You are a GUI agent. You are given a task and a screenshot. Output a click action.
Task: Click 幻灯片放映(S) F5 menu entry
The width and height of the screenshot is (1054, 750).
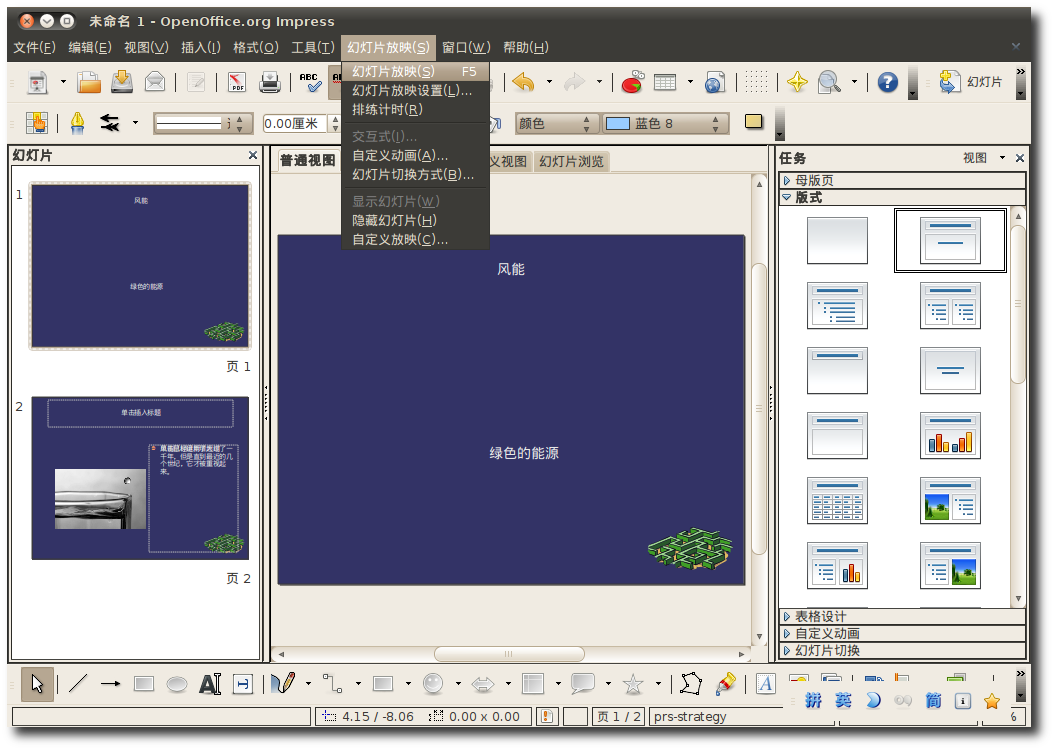pos(415,71)
